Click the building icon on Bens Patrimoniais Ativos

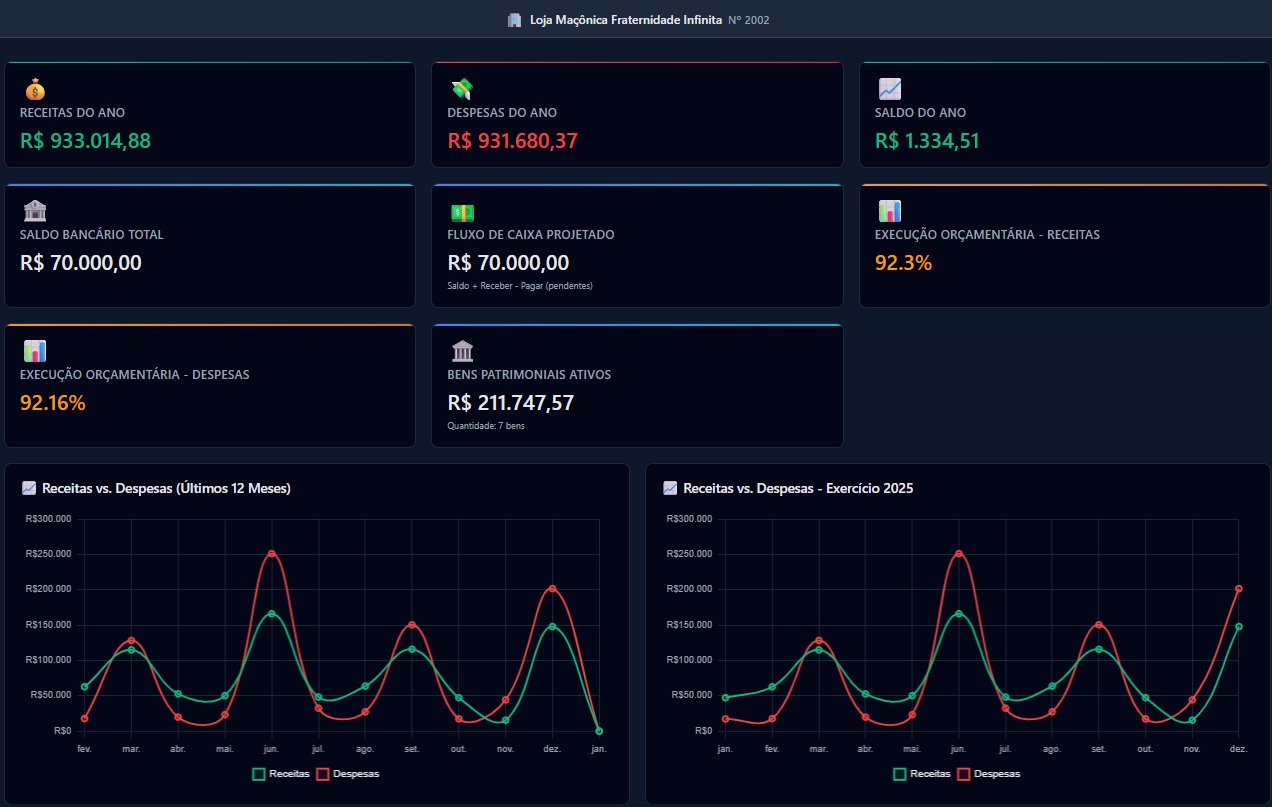coord(462,350)
